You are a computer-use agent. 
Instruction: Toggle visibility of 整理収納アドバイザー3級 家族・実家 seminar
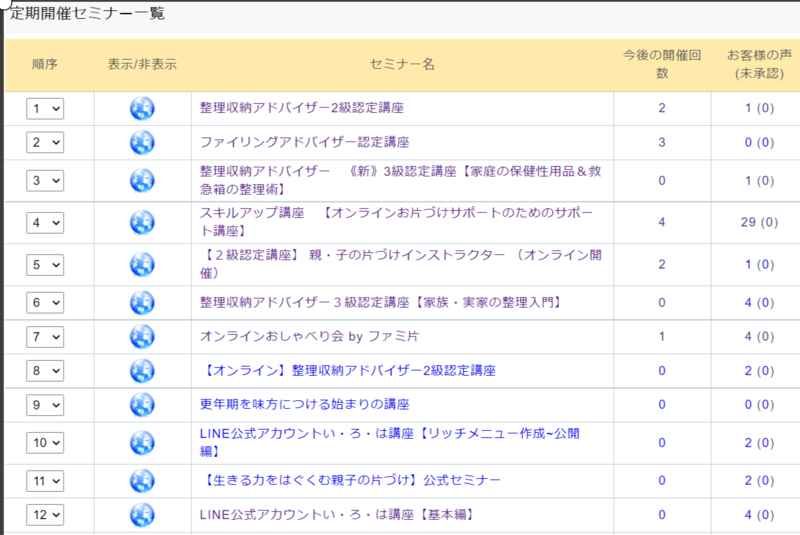point(142,303)
